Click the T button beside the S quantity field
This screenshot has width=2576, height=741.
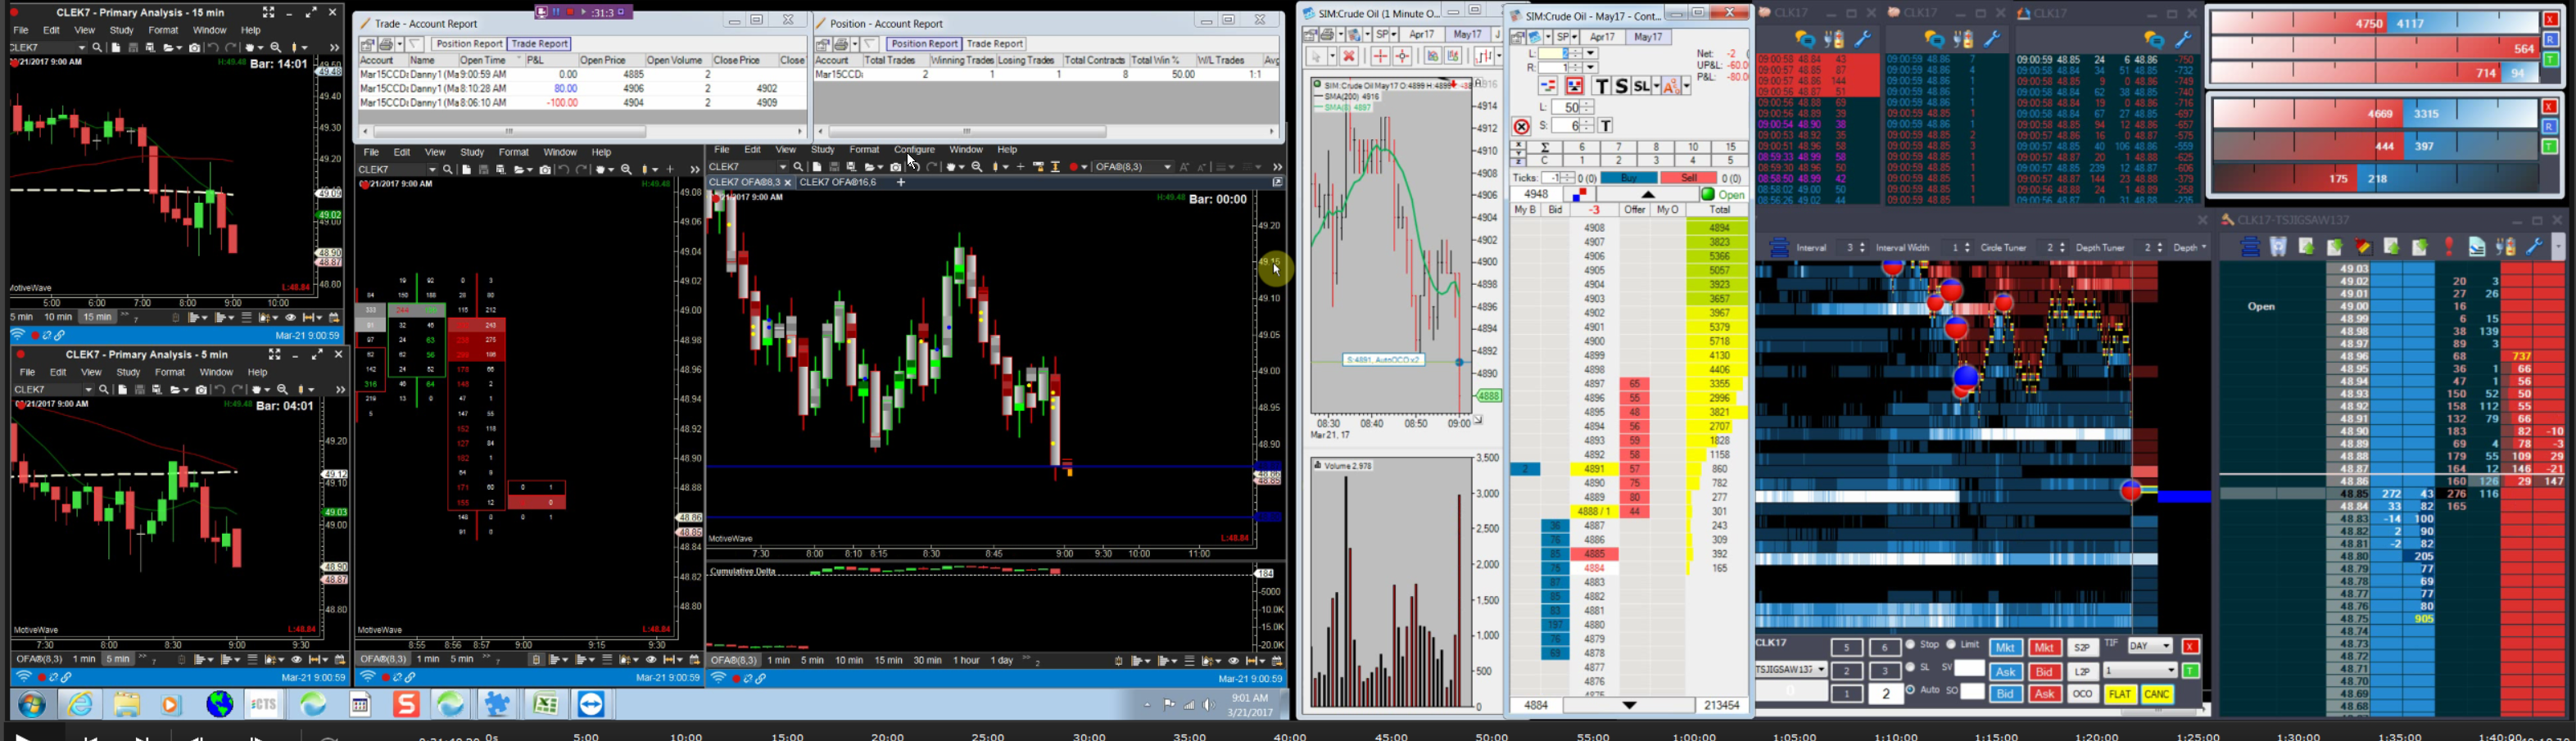pos(1606,126)
